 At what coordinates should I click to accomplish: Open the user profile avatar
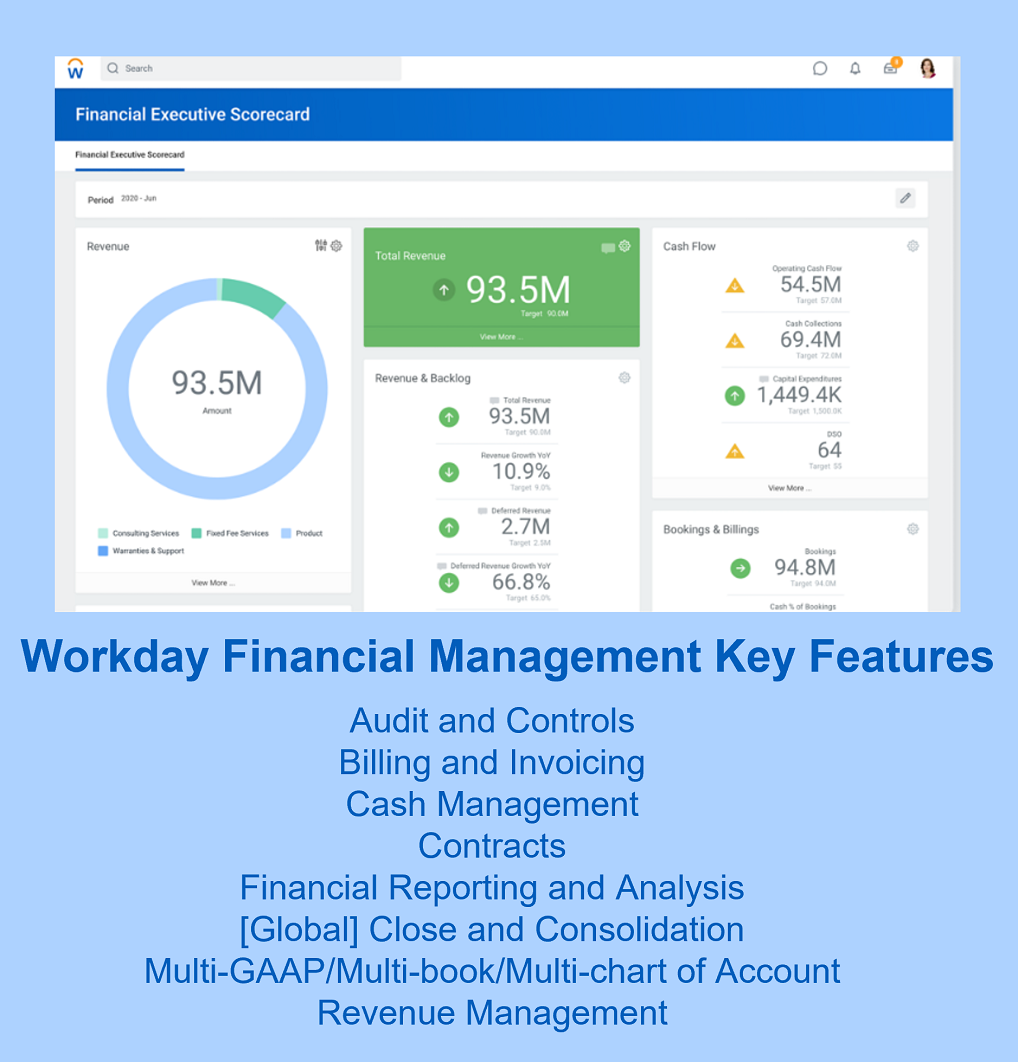(928, 68)
